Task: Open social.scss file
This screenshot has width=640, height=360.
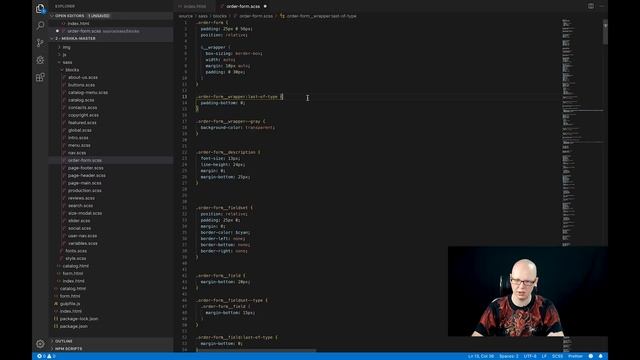Action: tap(79, 229)
